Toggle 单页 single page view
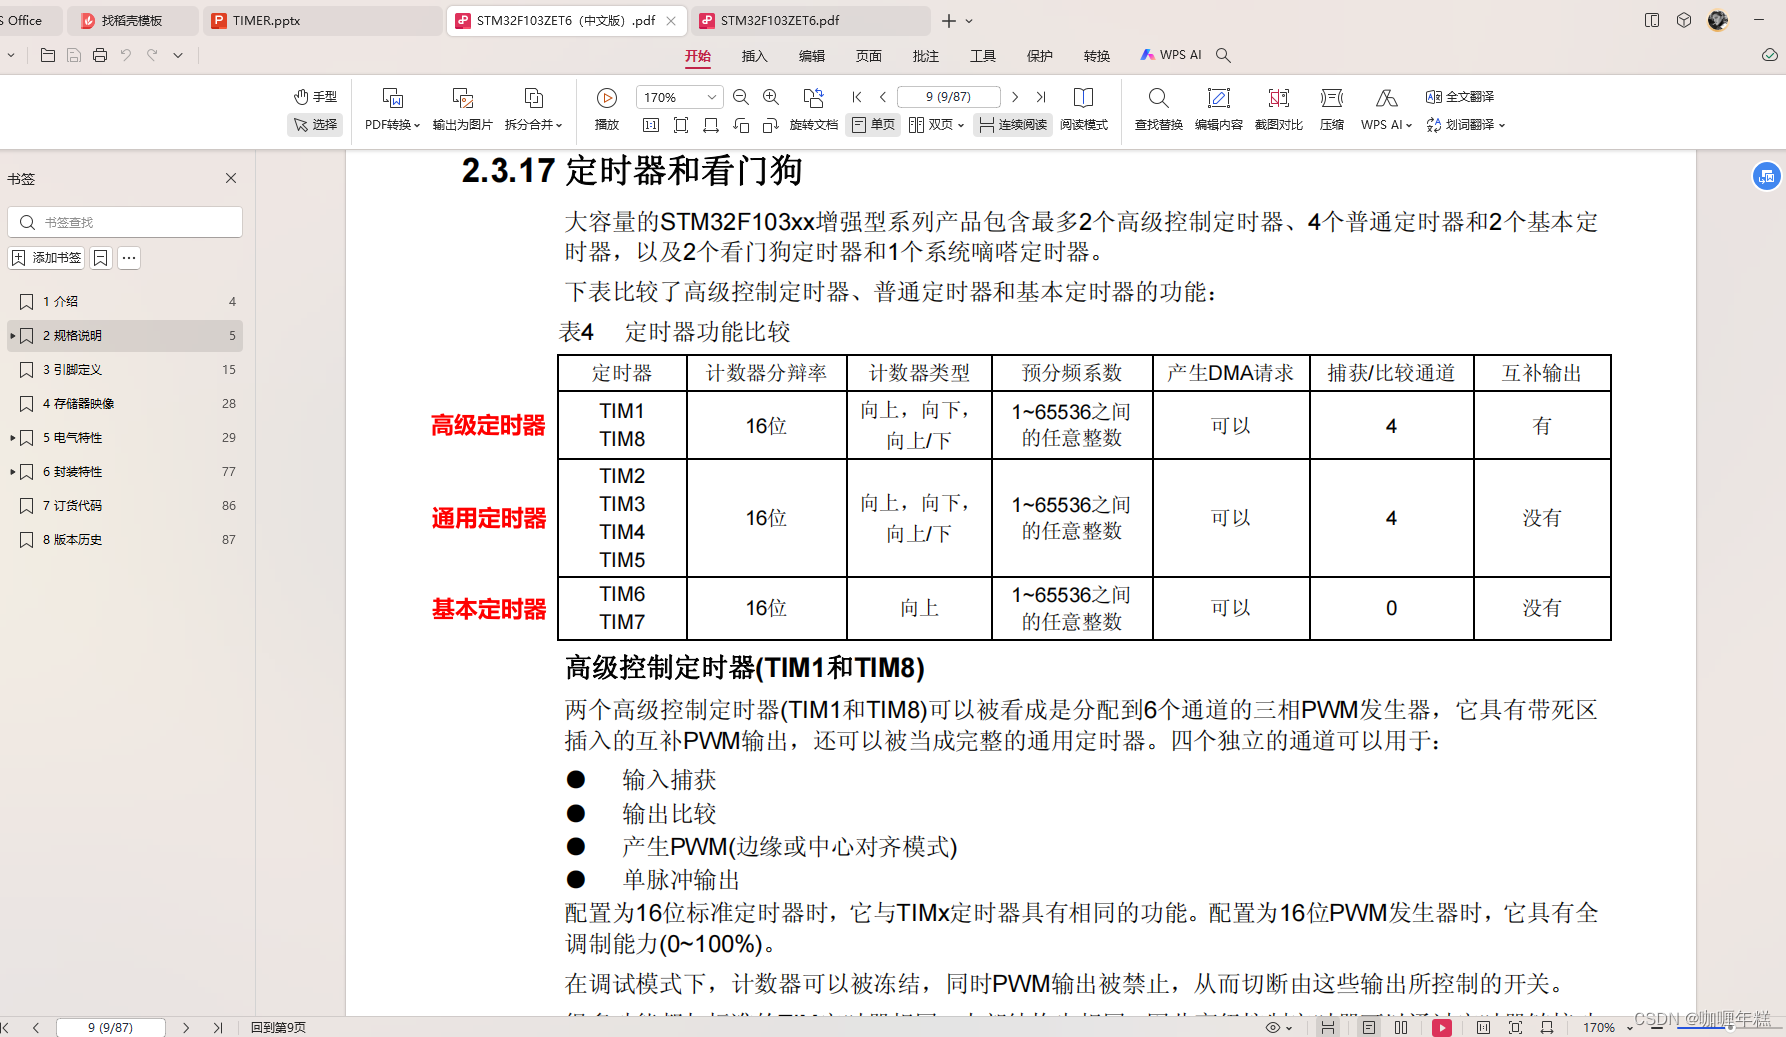1786x1037 pixels. point(873,125)
